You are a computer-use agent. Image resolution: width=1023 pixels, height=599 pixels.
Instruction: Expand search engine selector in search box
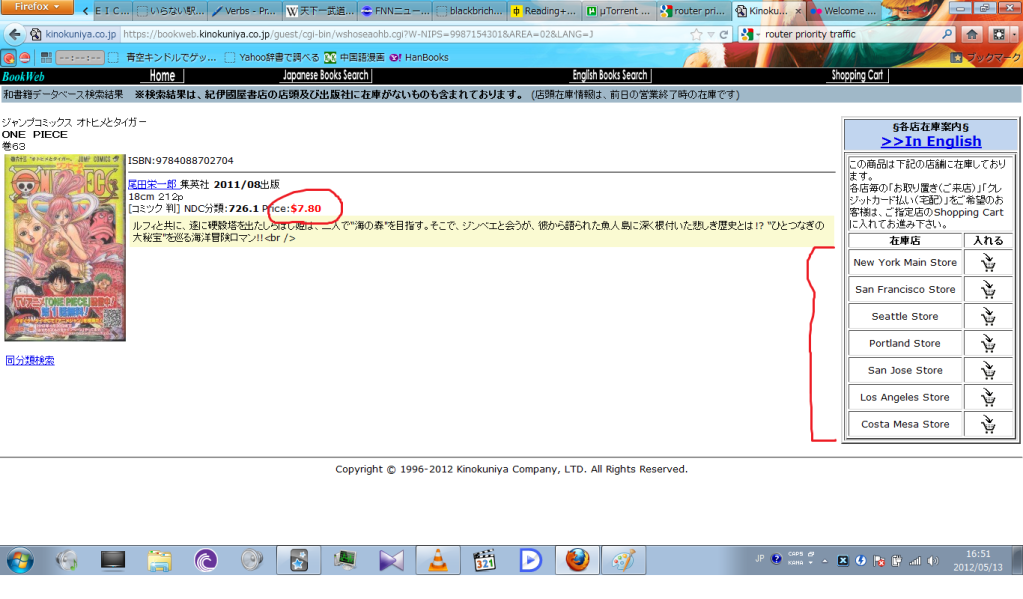(751, 34)
